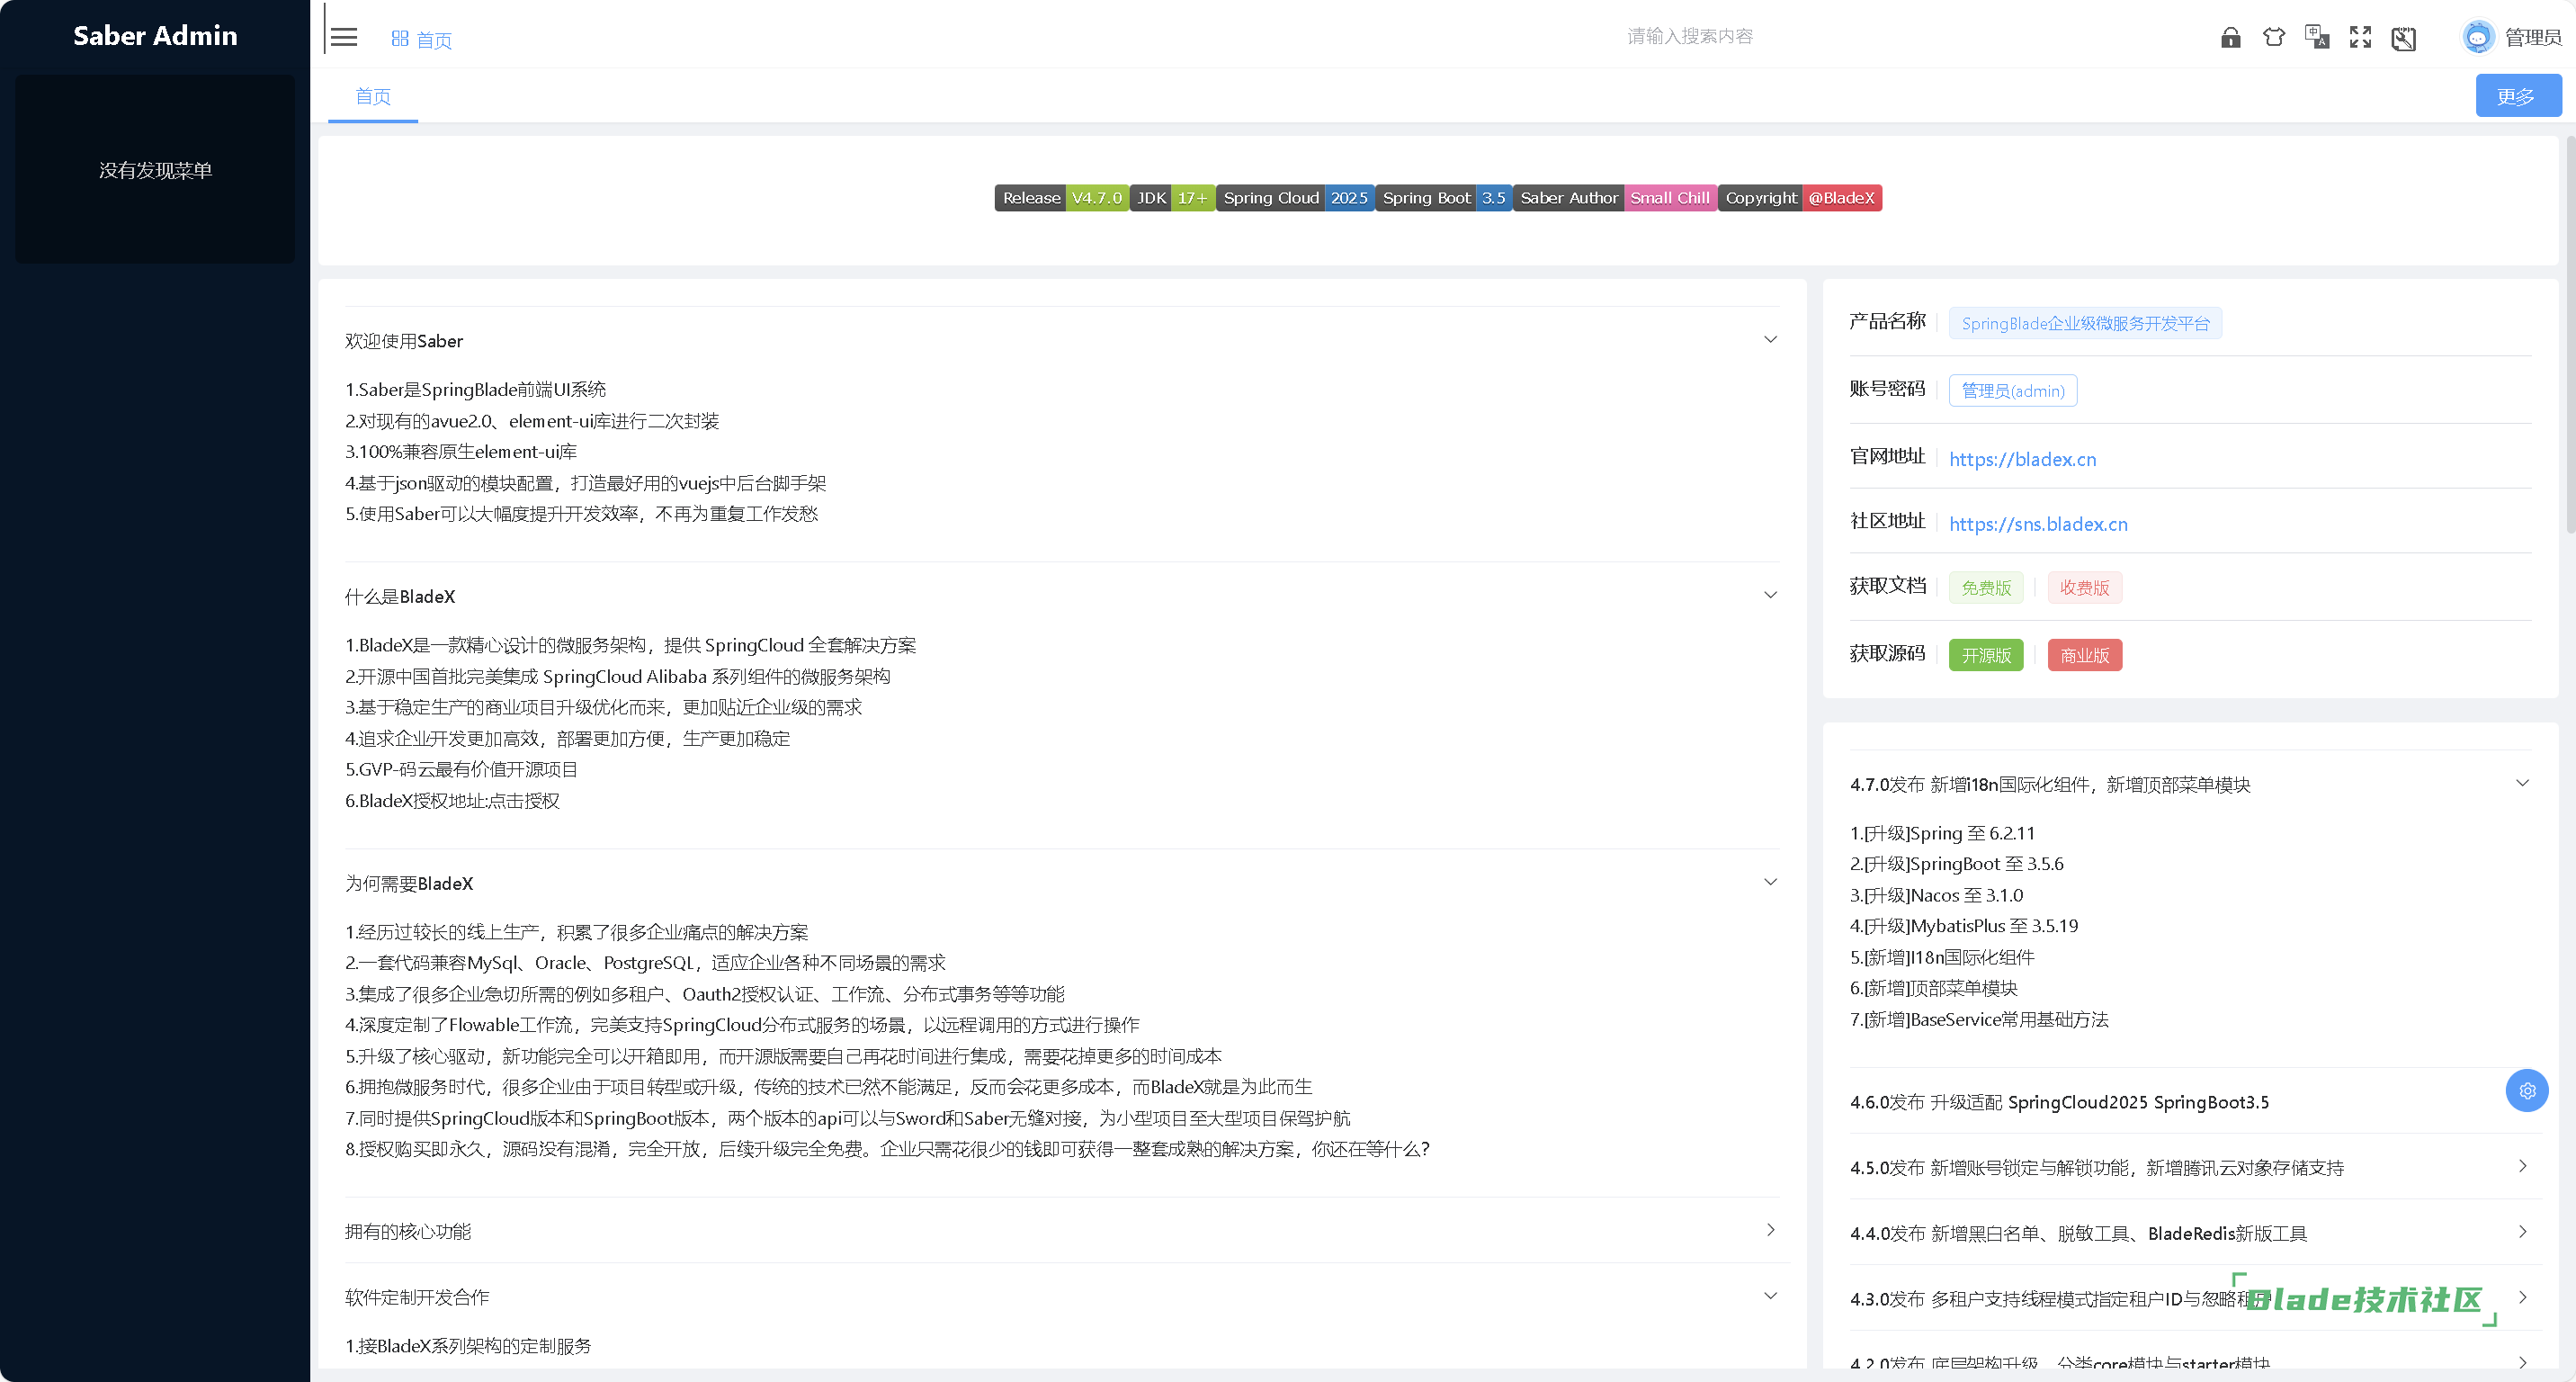Click the language translation icon

pyautogui.click(x=2316, y=38)
